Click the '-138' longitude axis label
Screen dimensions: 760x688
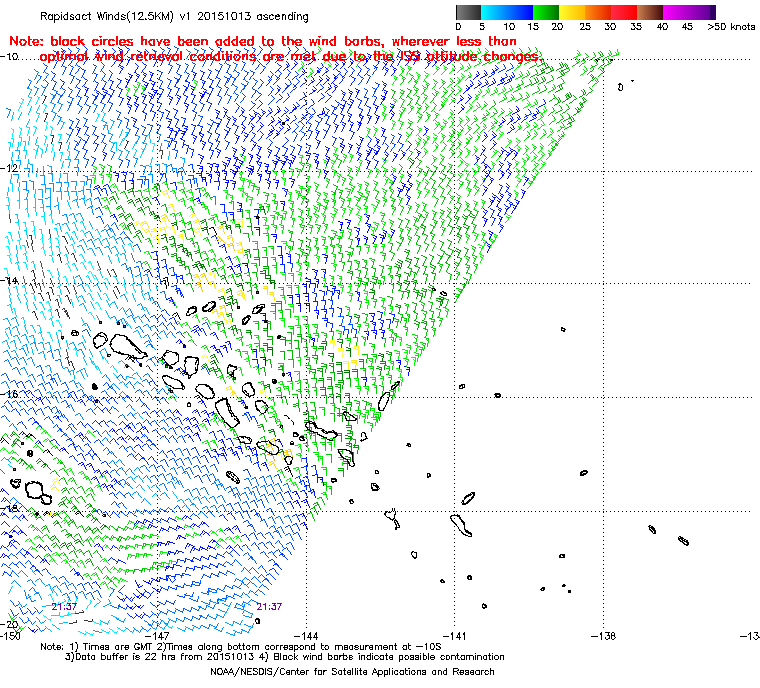(603, 636)
